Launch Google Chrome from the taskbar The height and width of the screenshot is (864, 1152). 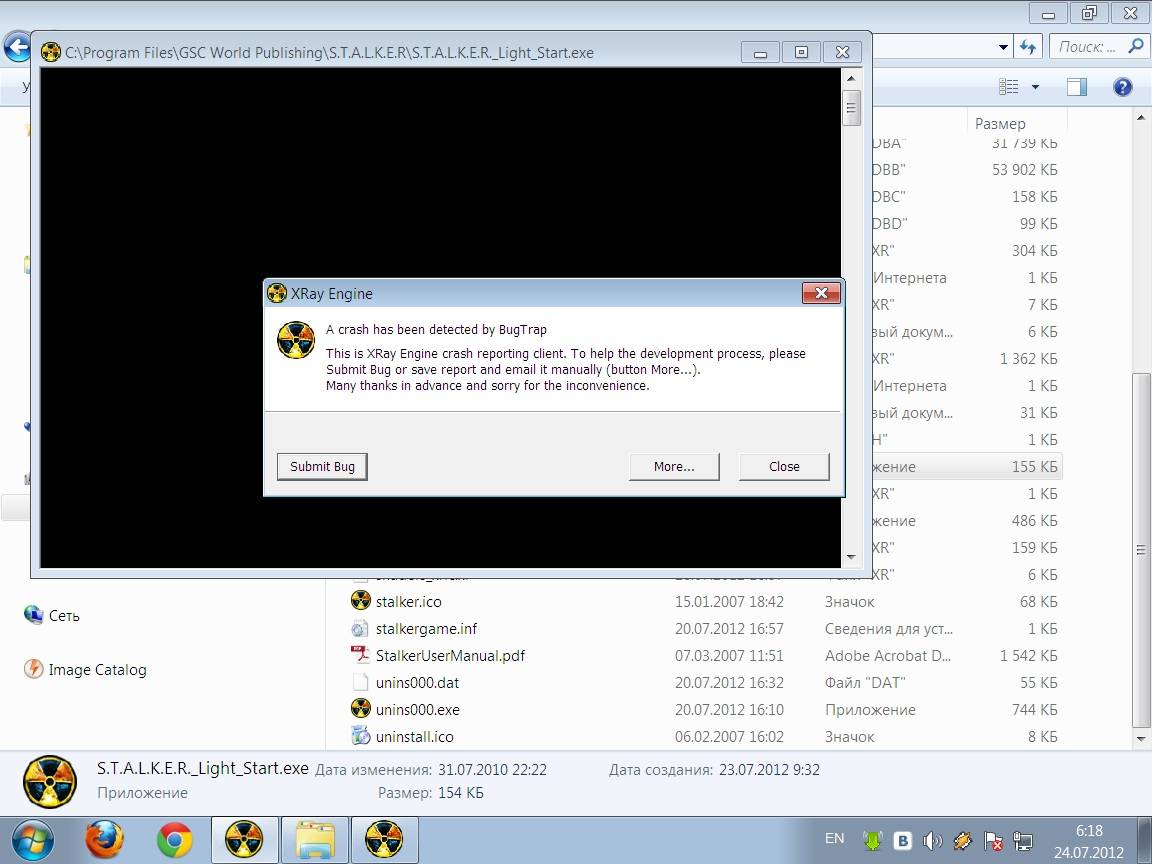pos(175,840)
